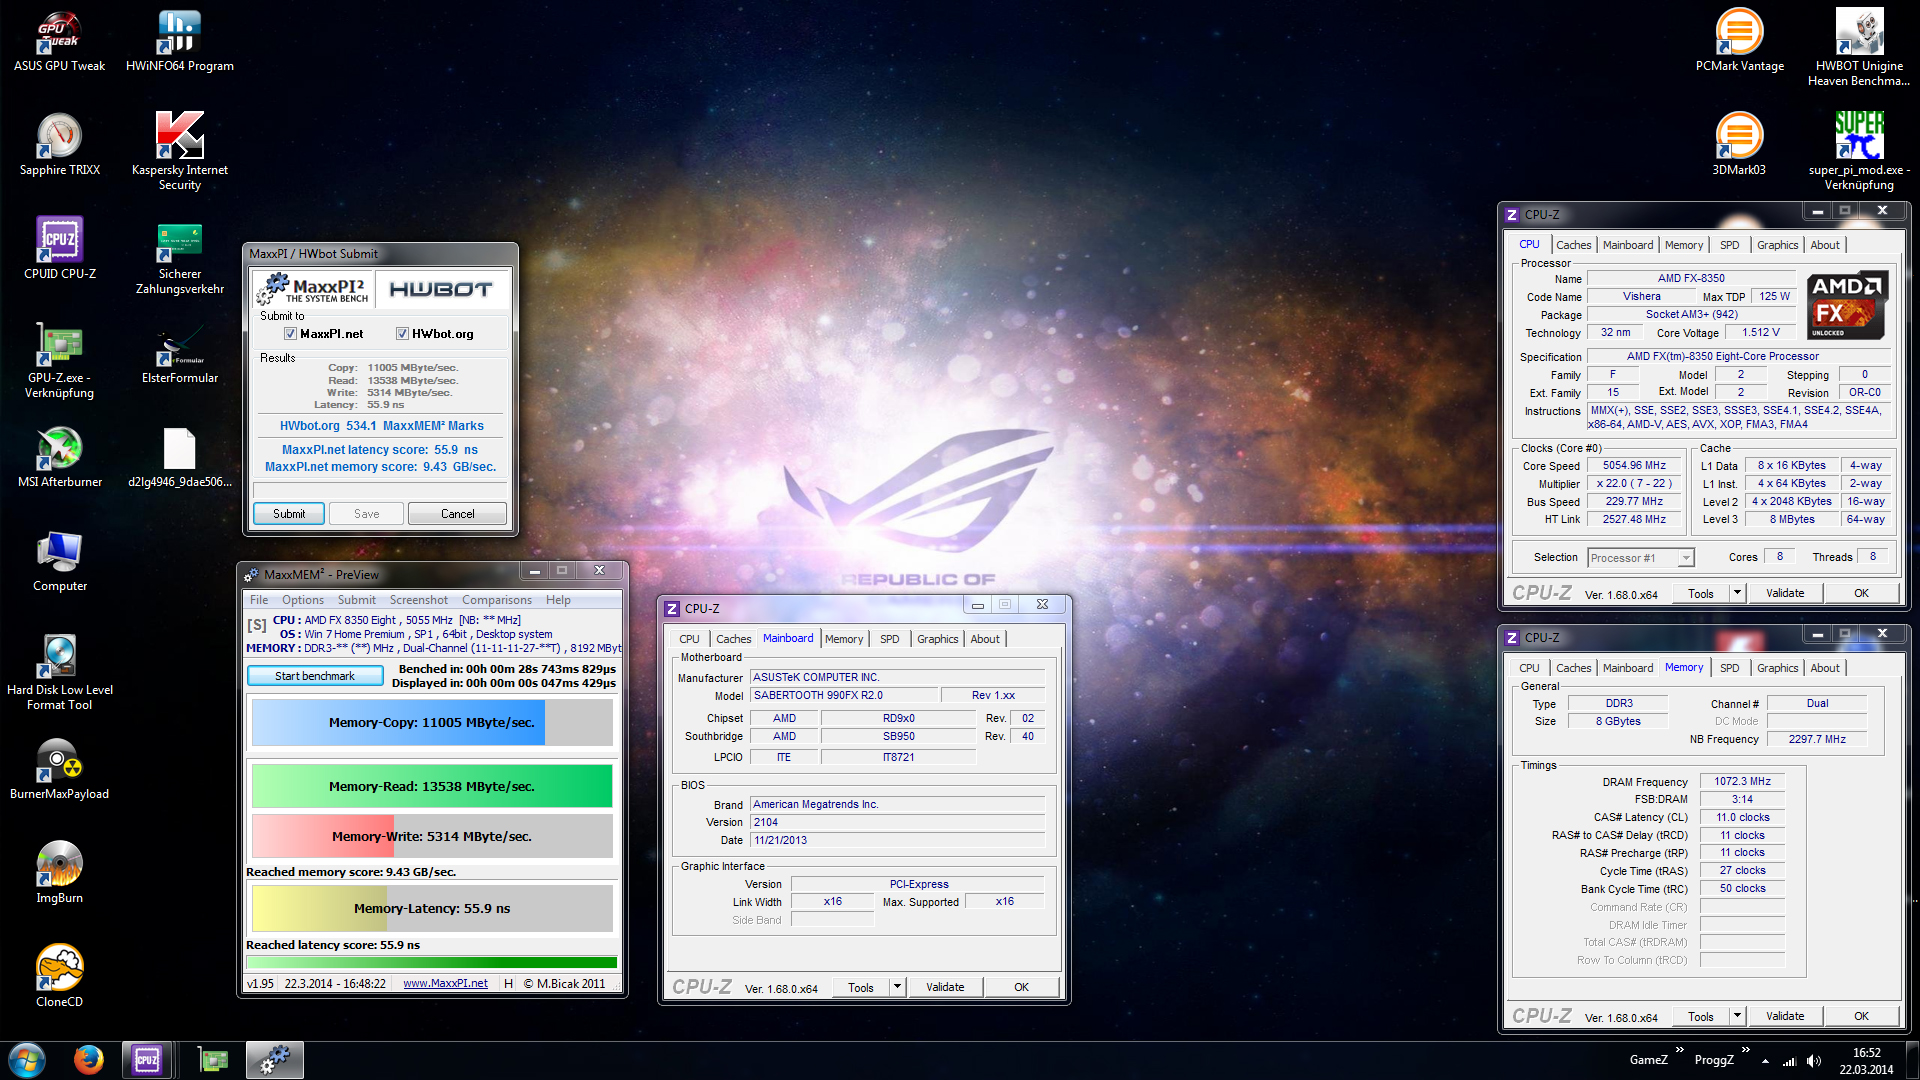Open Computer desktop icon
Viewport: 1920px width, 1080px height.
[x=60, y=561]
